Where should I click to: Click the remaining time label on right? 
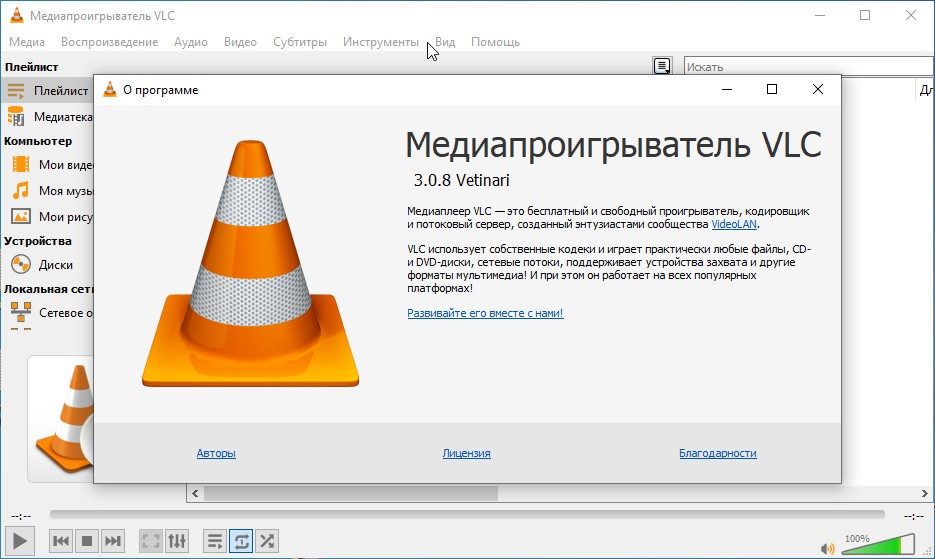[914, 516]
